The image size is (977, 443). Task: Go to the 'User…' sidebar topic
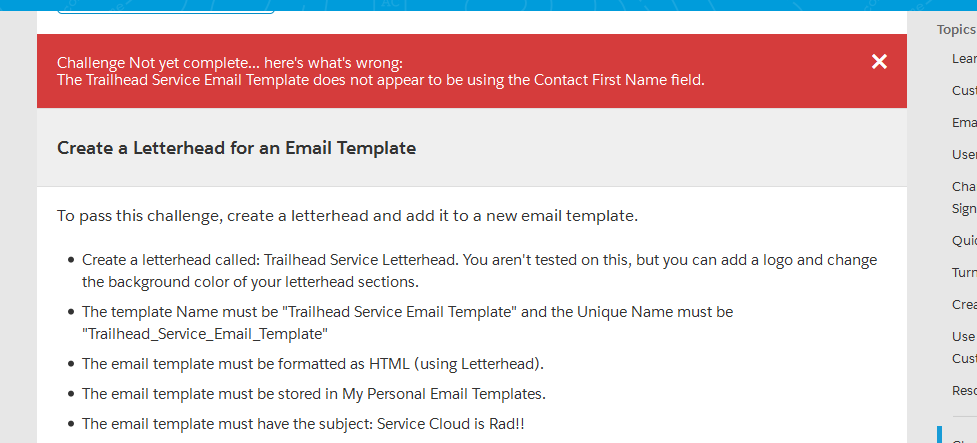(x=964, y=155)
